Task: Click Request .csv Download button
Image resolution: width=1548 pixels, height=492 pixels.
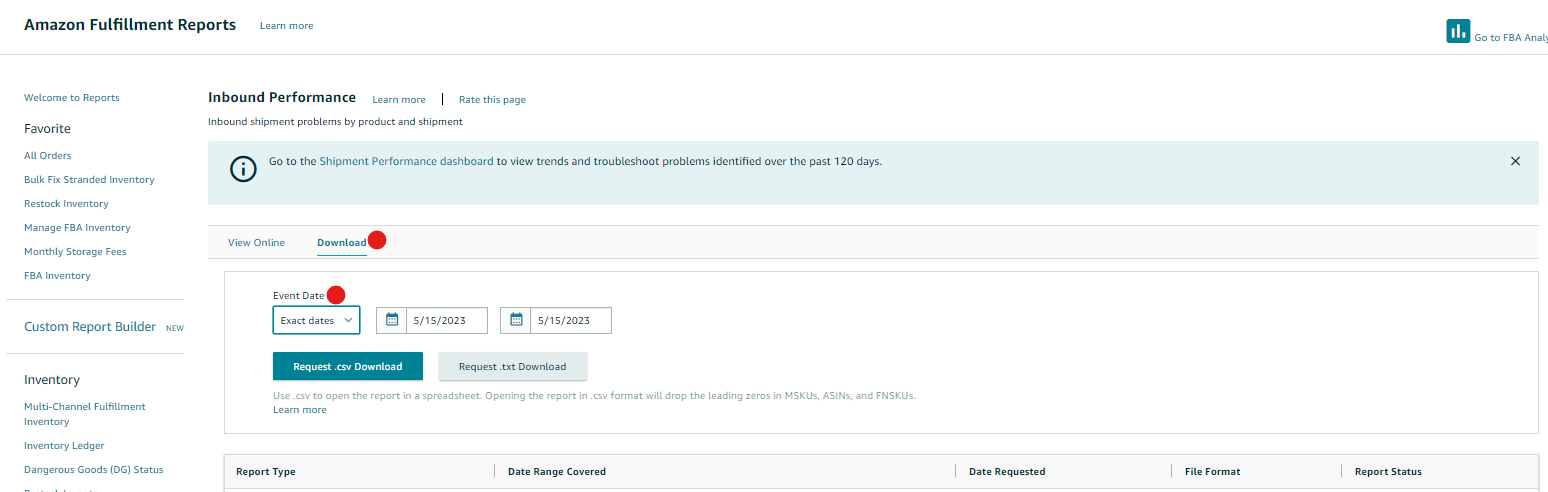Action: [x=348, y=366]
